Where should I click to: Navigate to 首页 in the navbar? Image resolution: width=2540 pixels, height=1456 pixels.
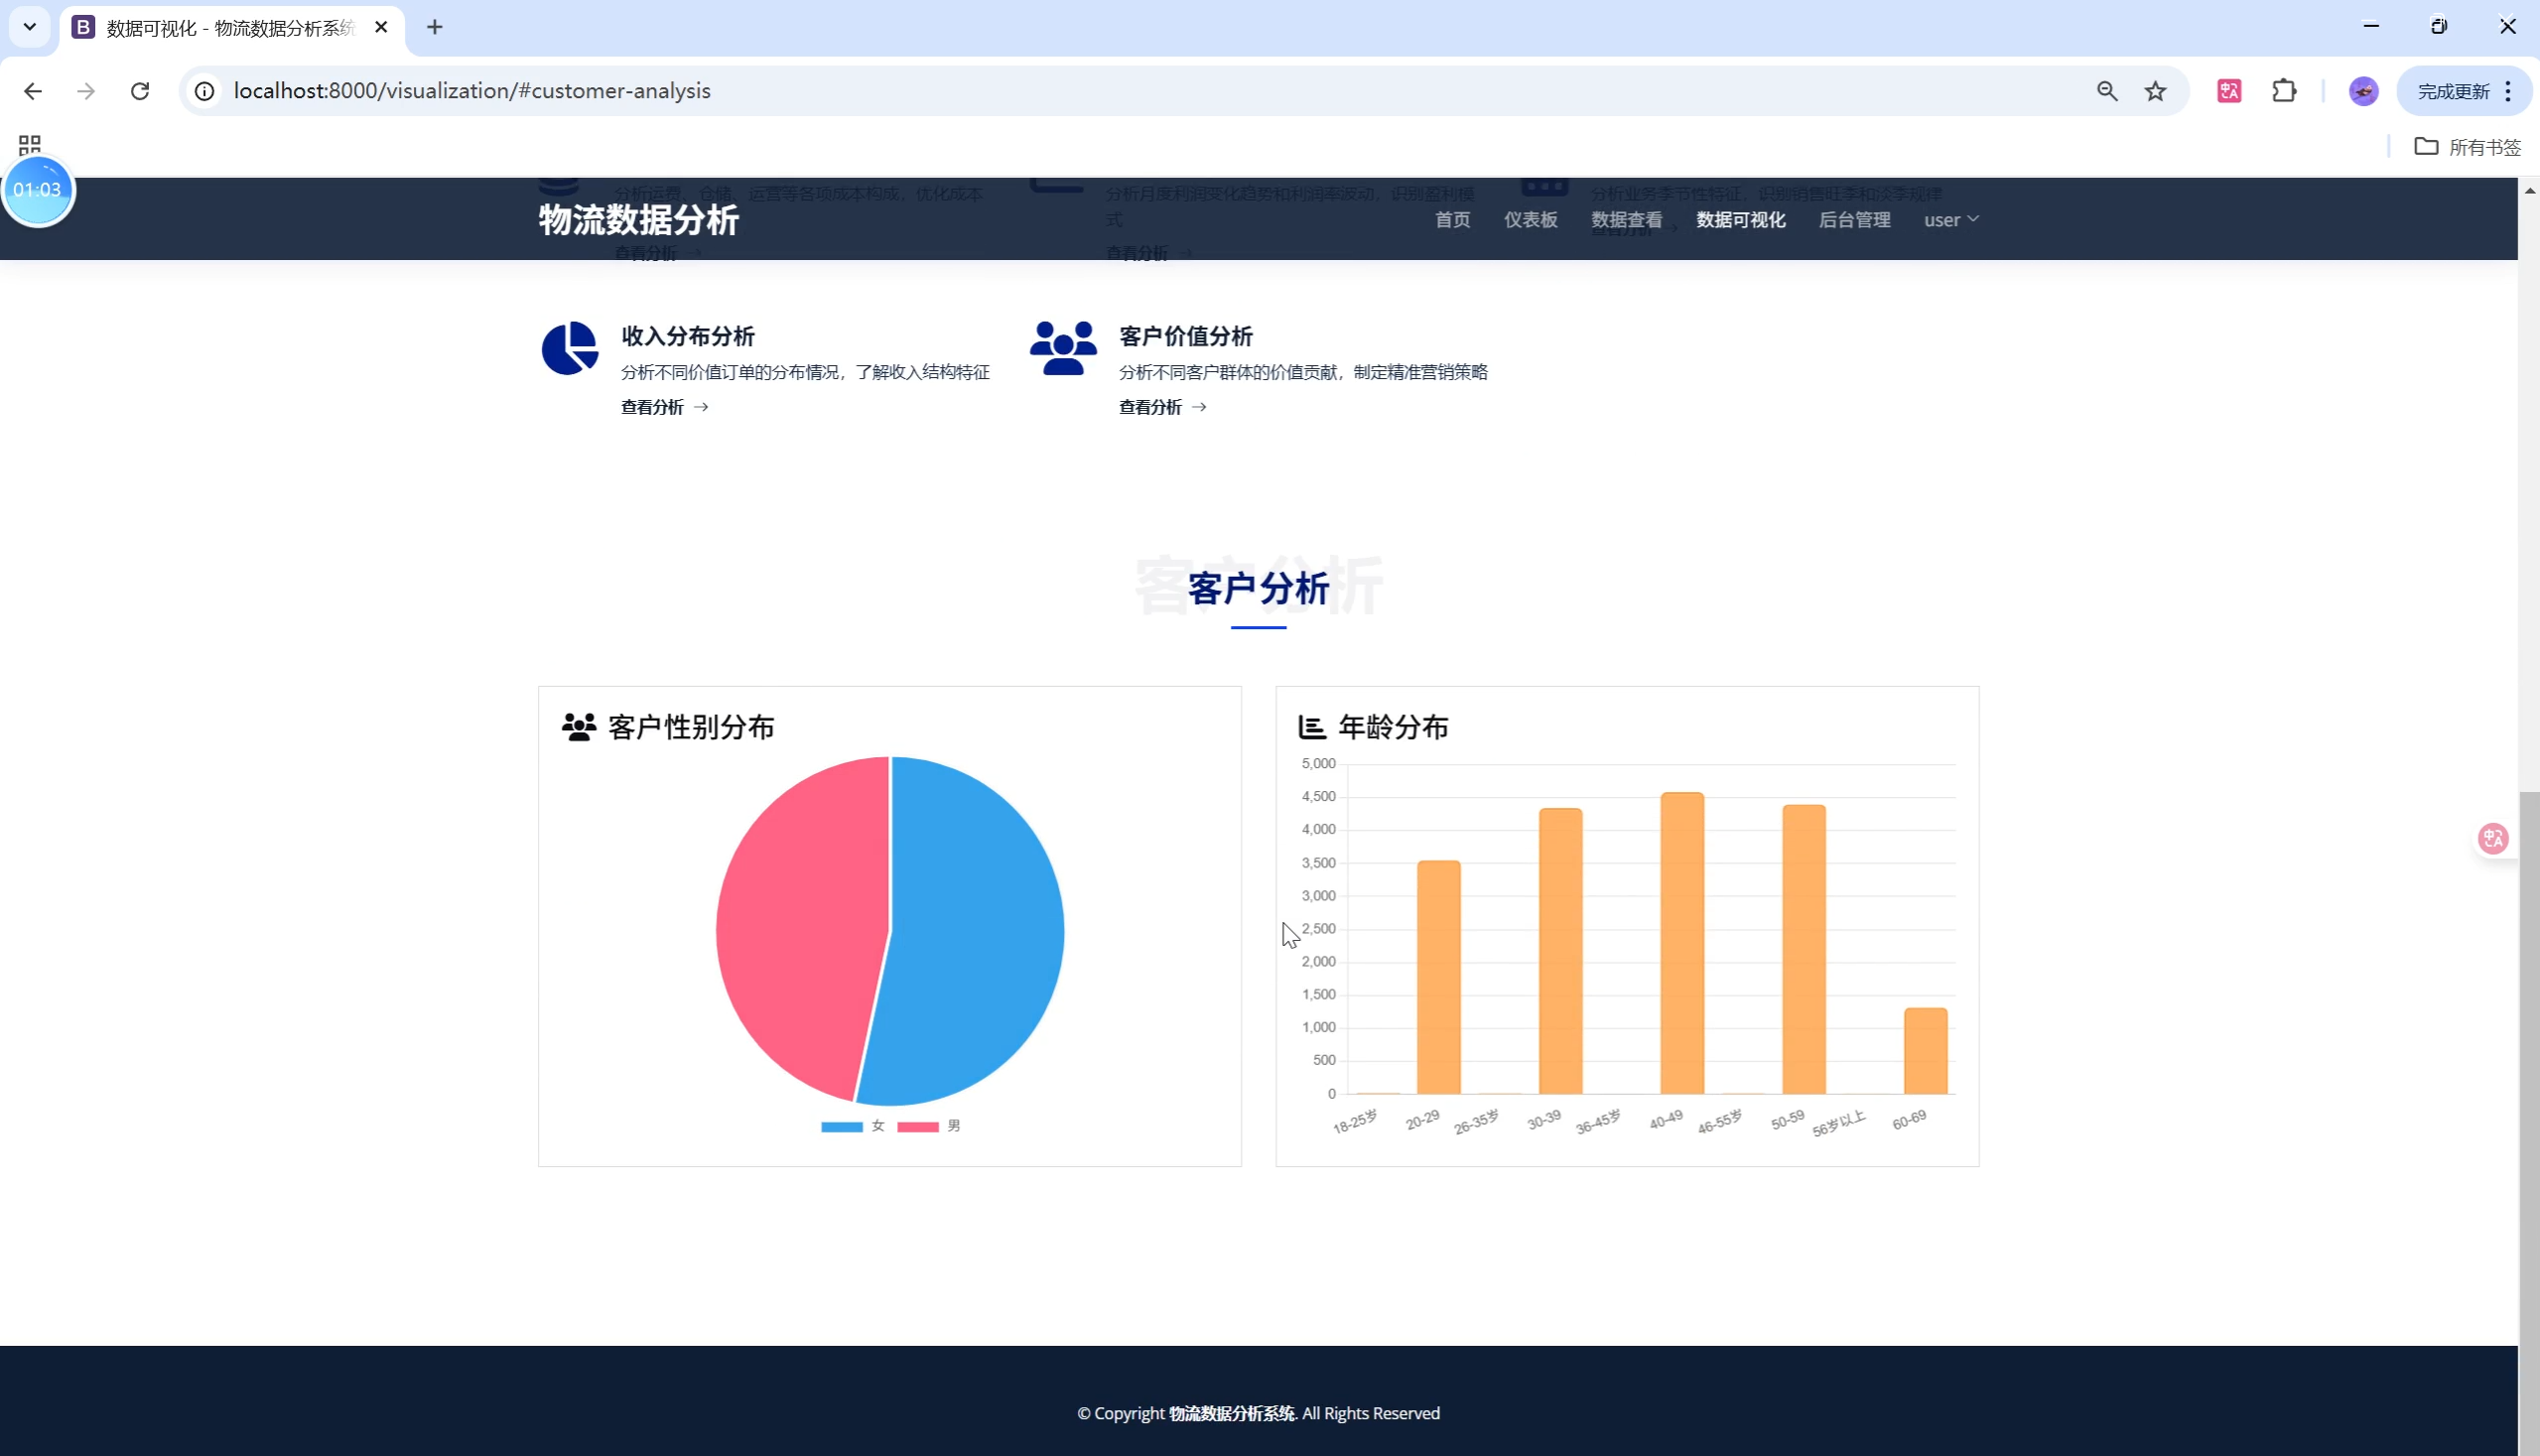point(1453,220)
